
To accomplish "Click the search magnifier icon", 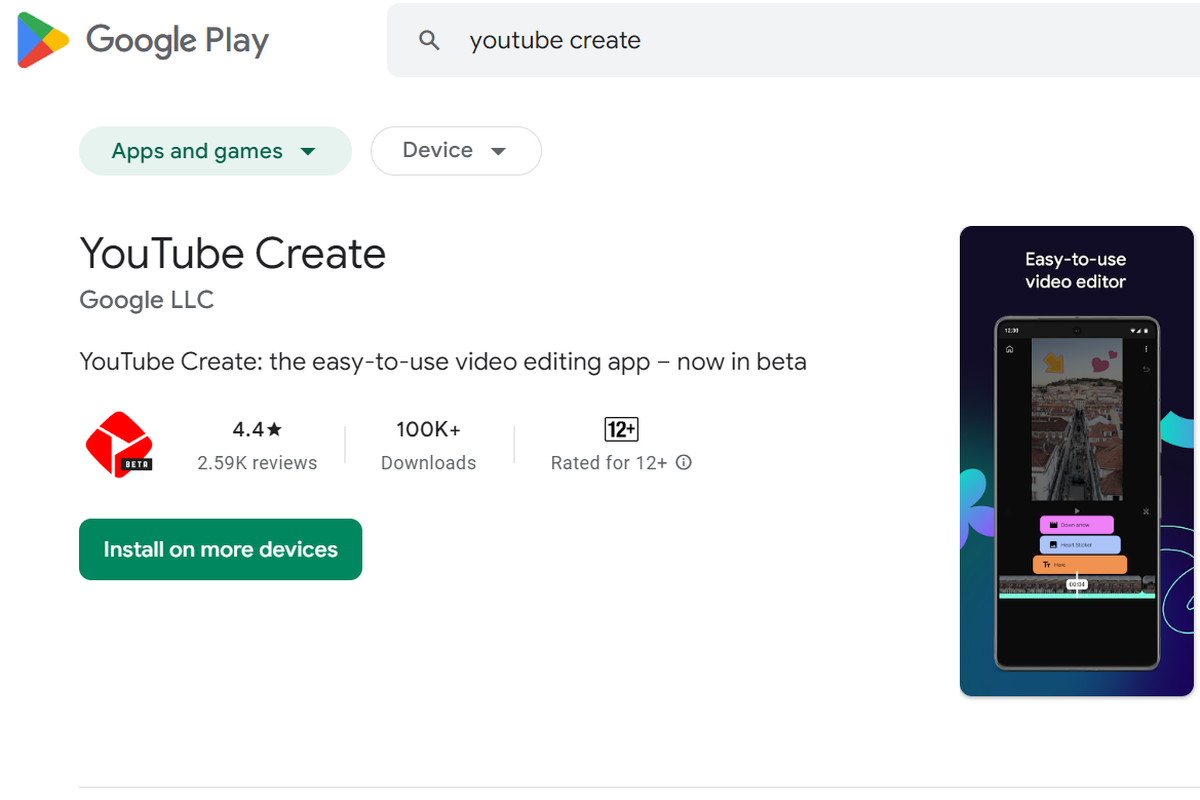I will click(x=429, y=41).
